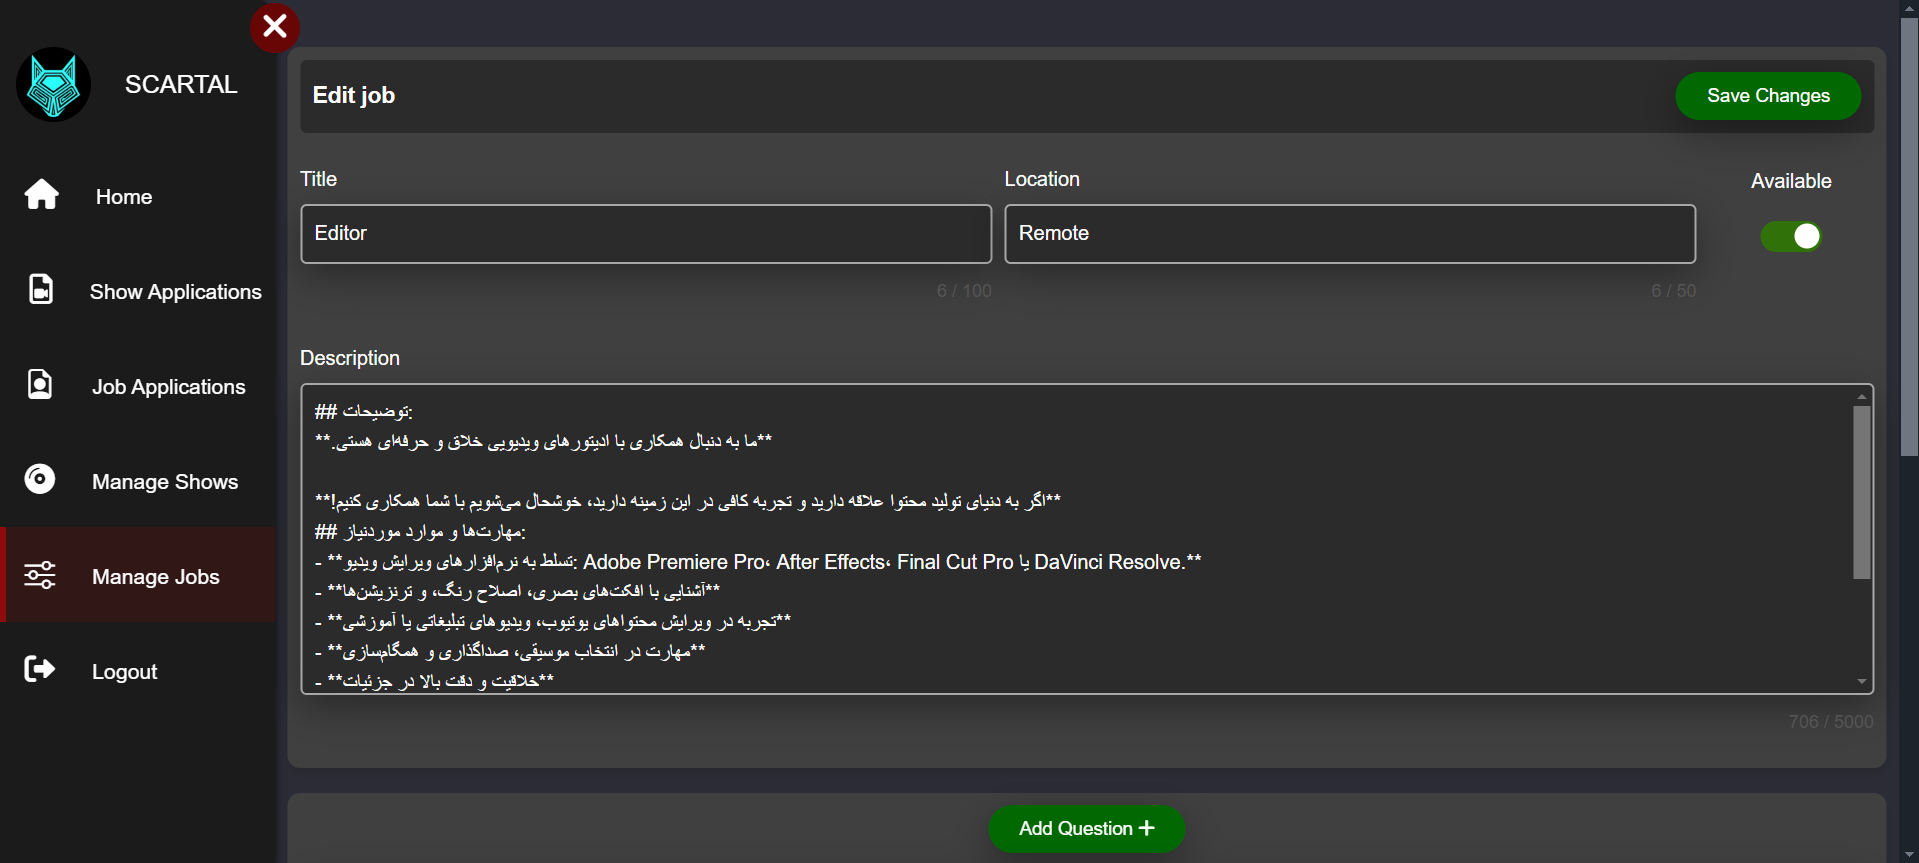Go to Job Applications page
The width and height of the screenshot is (1919, 863).
(x=138, y=386)
